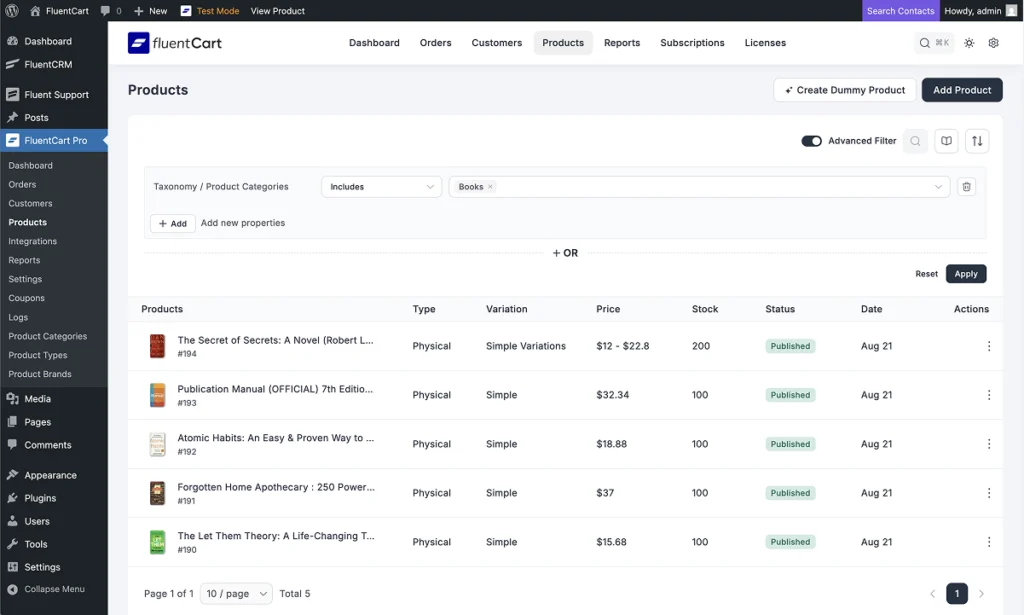
Task: Add an OR filter group
Action: (565, 253)
